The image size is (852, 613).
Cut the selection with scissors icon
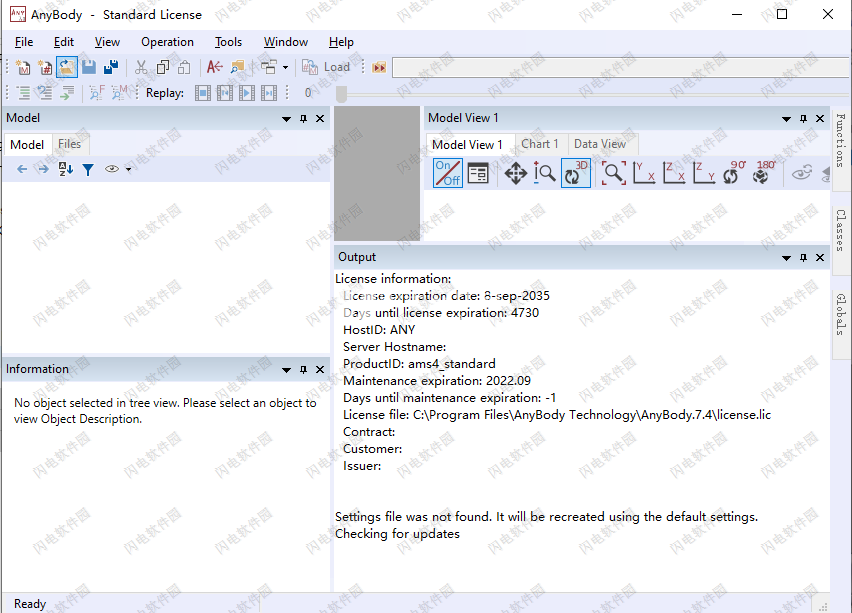pyautogui.click(x=141, y=67)
